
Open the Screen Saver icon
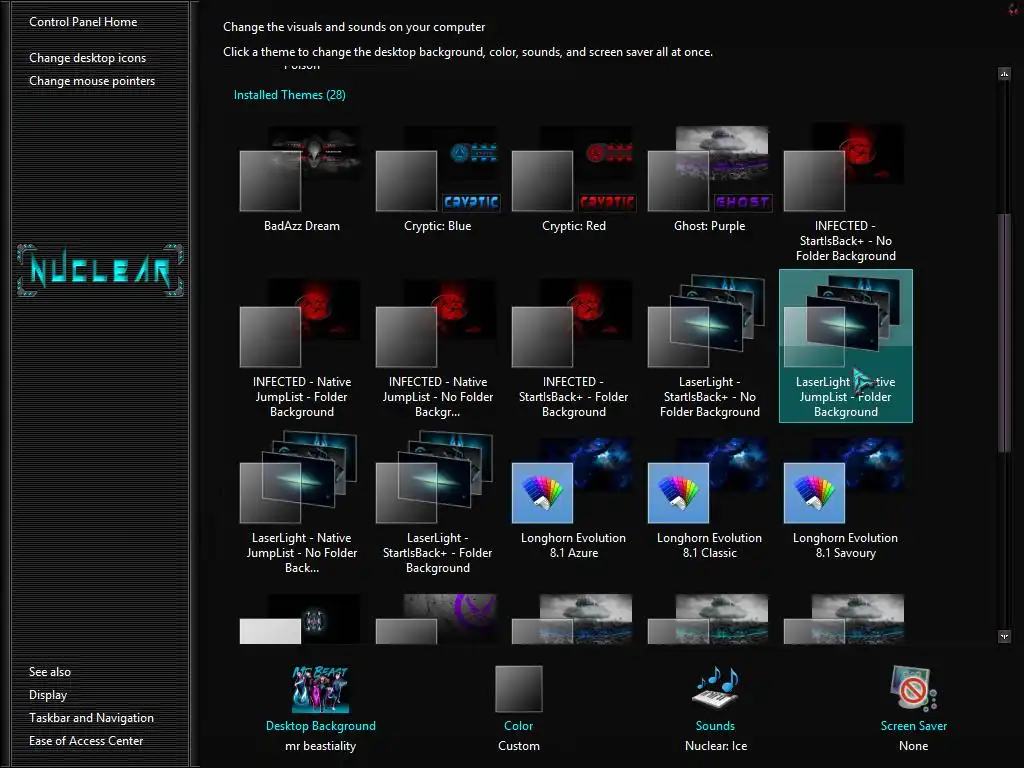pos(913,689)
